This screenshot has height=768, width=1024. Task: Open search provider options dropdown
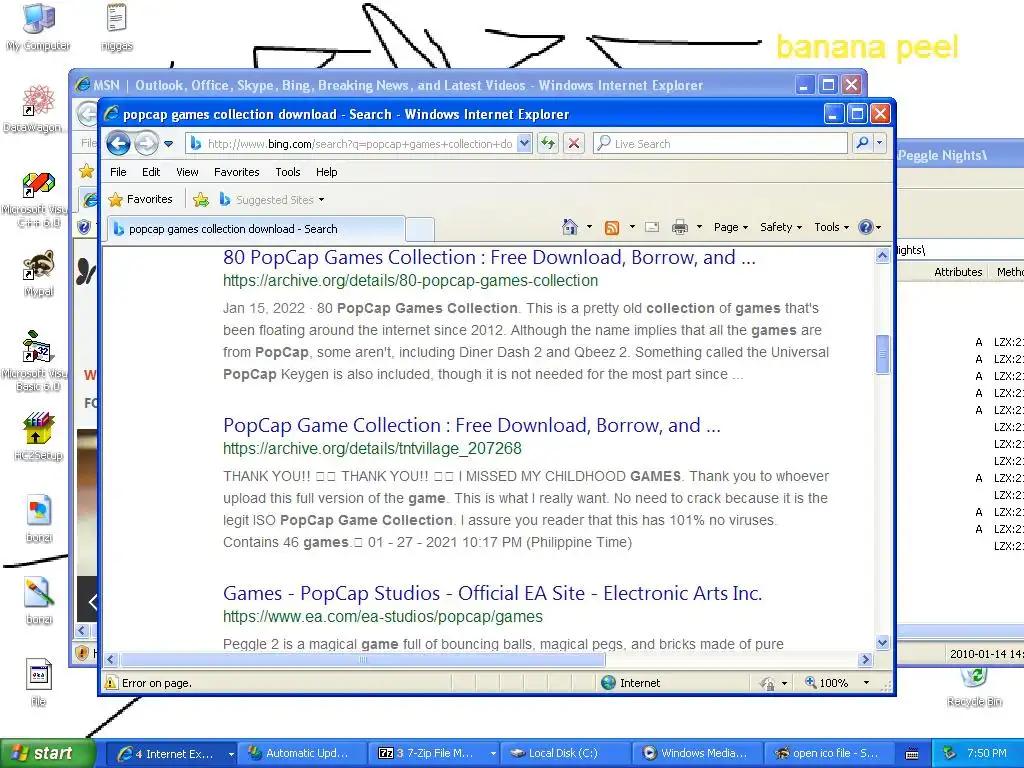880,143
